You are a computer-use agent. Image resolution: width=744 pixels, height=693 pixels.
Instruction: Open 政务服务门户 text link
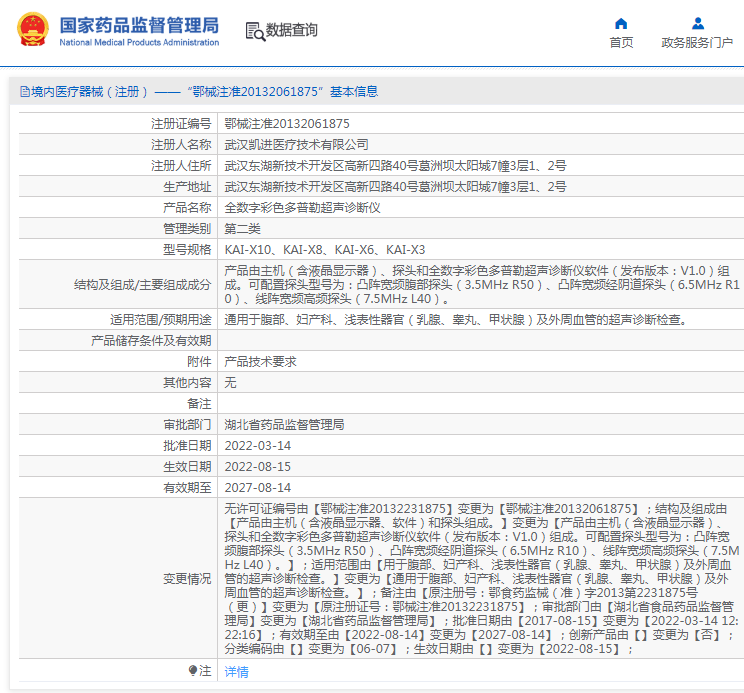697,43
